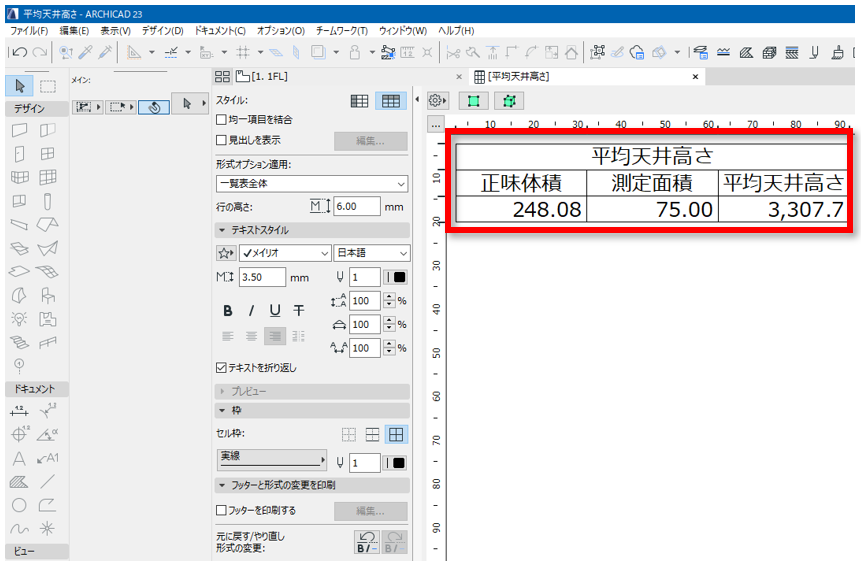Collapse フッターと形式の変更を印刷 section
The image size is (861, 575).
point(222,485)
